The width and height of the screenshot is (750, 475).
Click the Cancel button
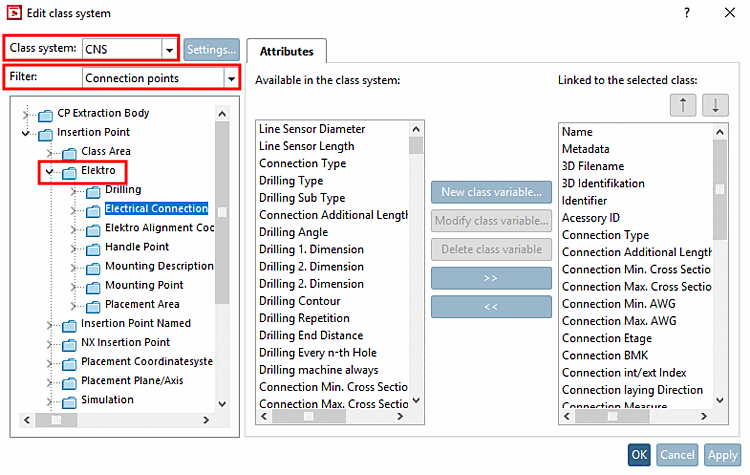pyautogui.click(x=677, y=455)
